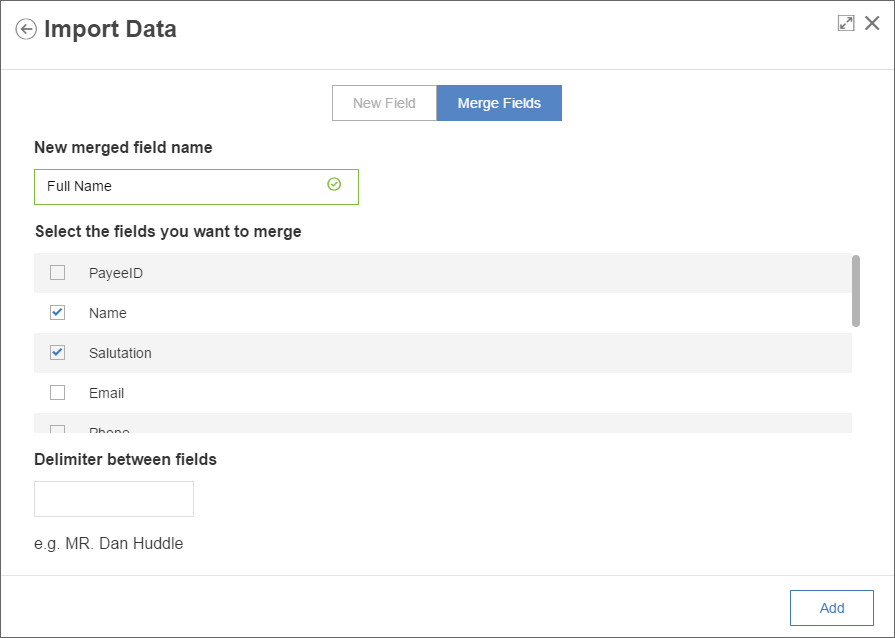Click the PayeeID field label

pos(116,273)
